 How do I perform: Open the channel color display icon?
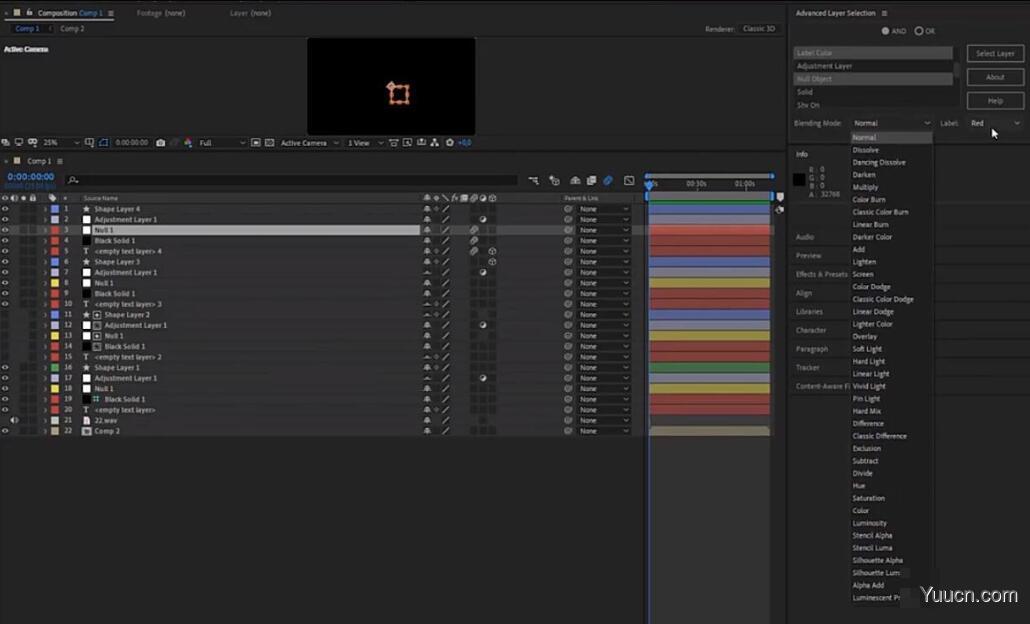(189, 143)
